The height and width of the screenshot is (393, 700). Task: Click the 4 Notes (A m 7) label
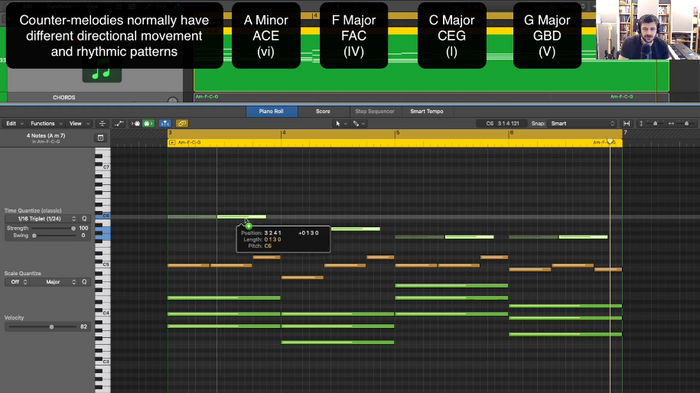[46, 136]
